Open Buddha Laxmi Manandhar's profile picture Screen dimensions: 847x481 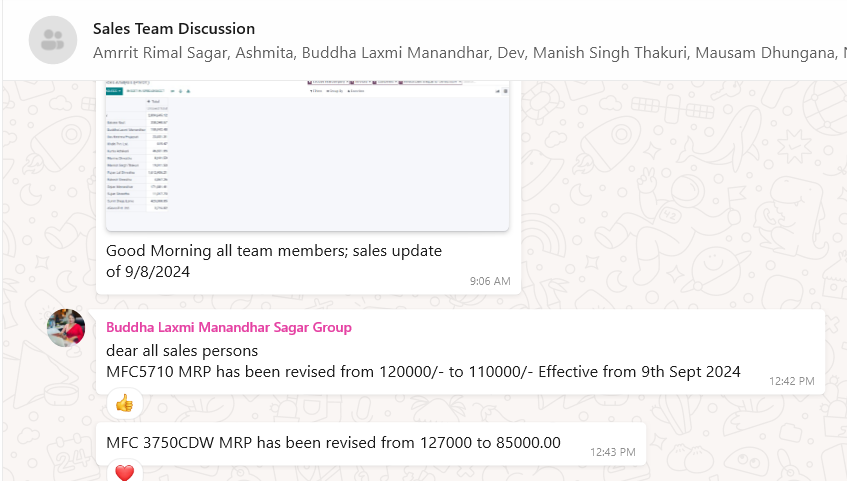pyautogui.click(x=66, y=328)
